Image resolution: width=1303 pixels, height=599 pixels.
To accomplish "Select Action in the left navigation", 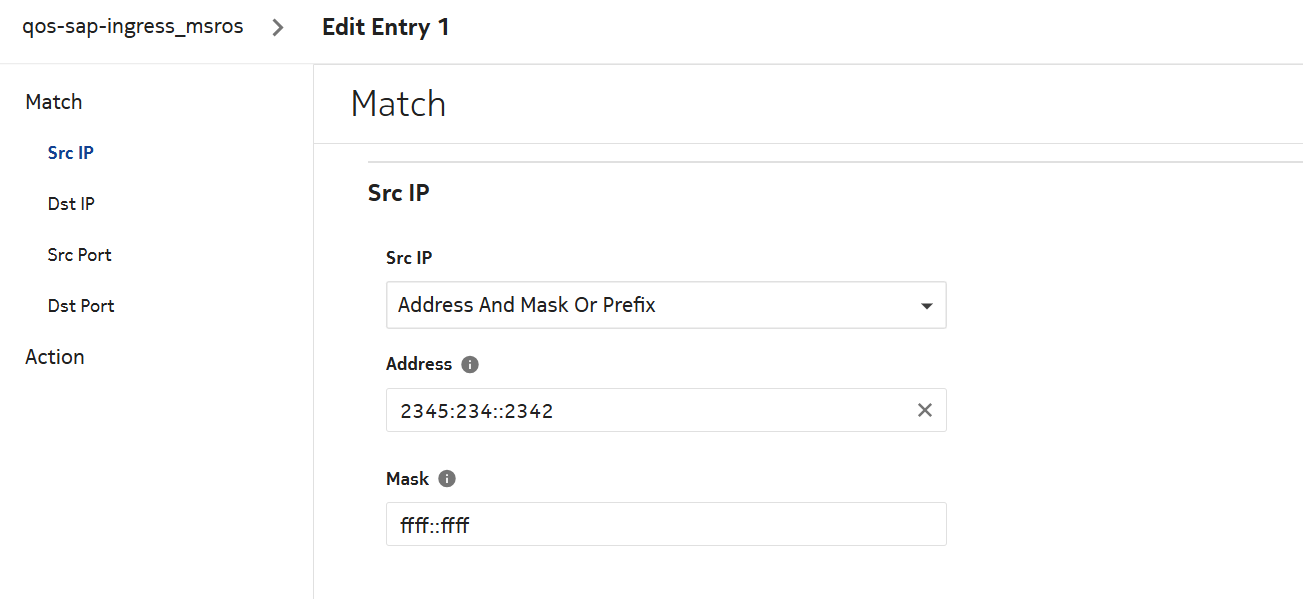I will [x=55, y=357].
